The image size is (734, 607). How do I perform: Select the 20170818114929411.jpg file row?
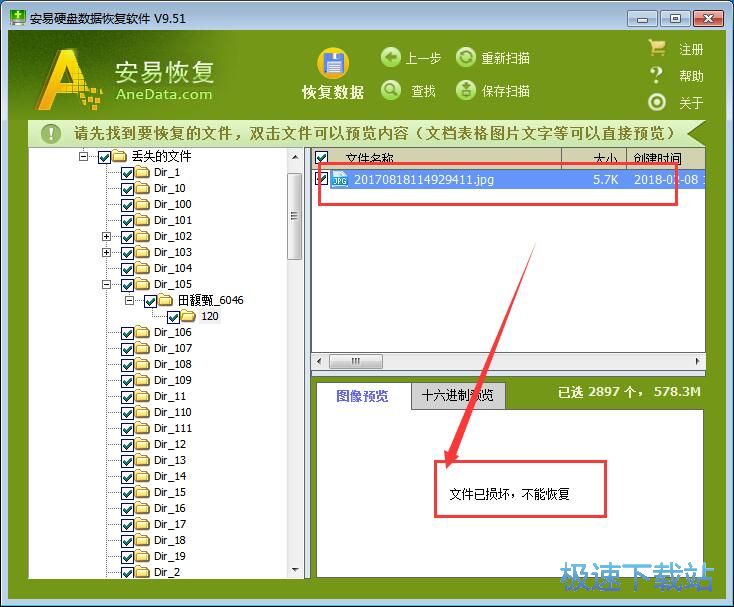508,179
